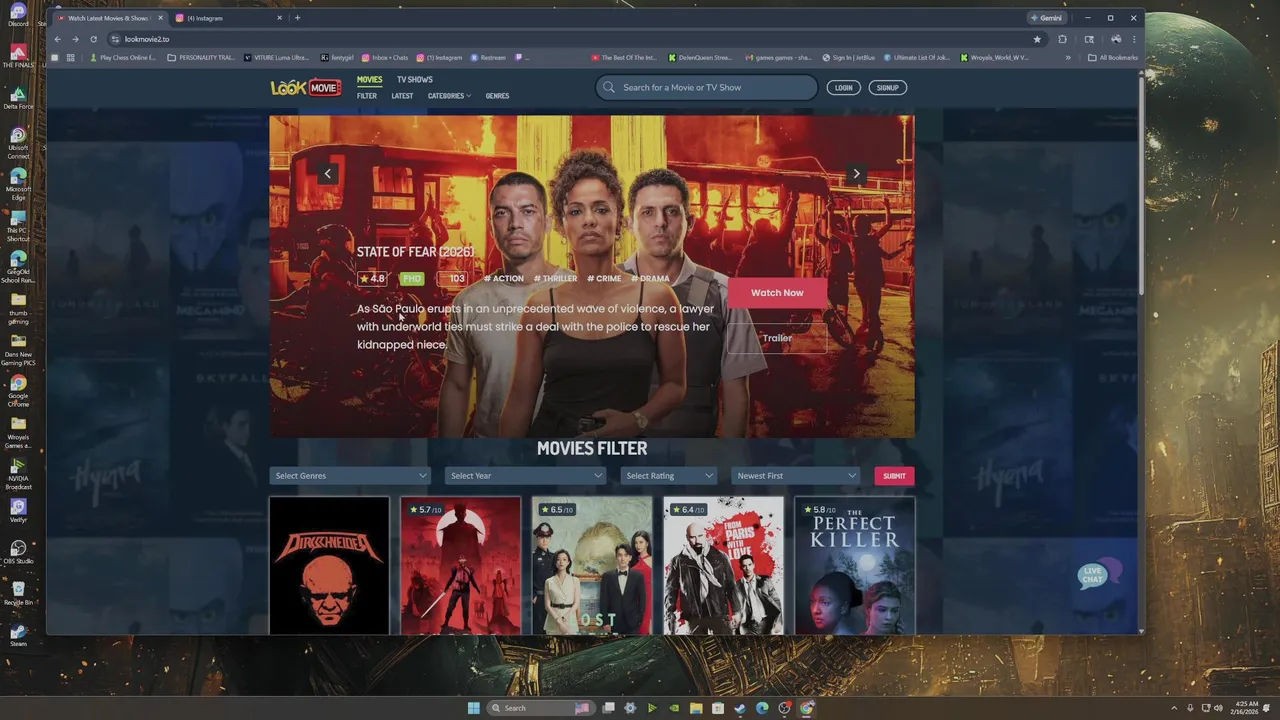Screen dimensions: 1280x720
Task: Select THE FINALS desktop icon
Action: [x=18, y=56]
